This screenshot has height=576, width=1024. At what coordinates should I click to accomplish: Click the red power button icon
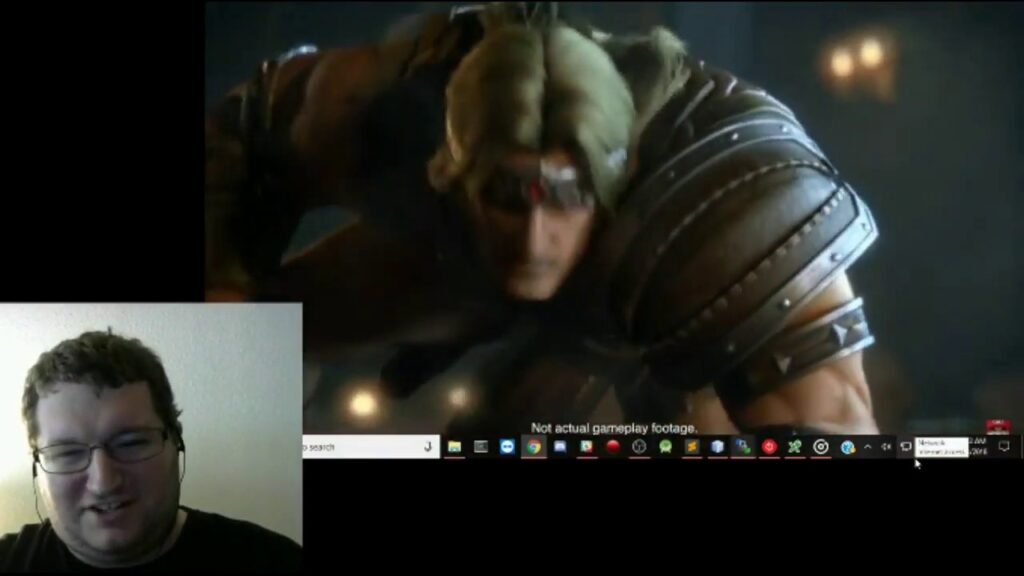(x=769, y=447)
